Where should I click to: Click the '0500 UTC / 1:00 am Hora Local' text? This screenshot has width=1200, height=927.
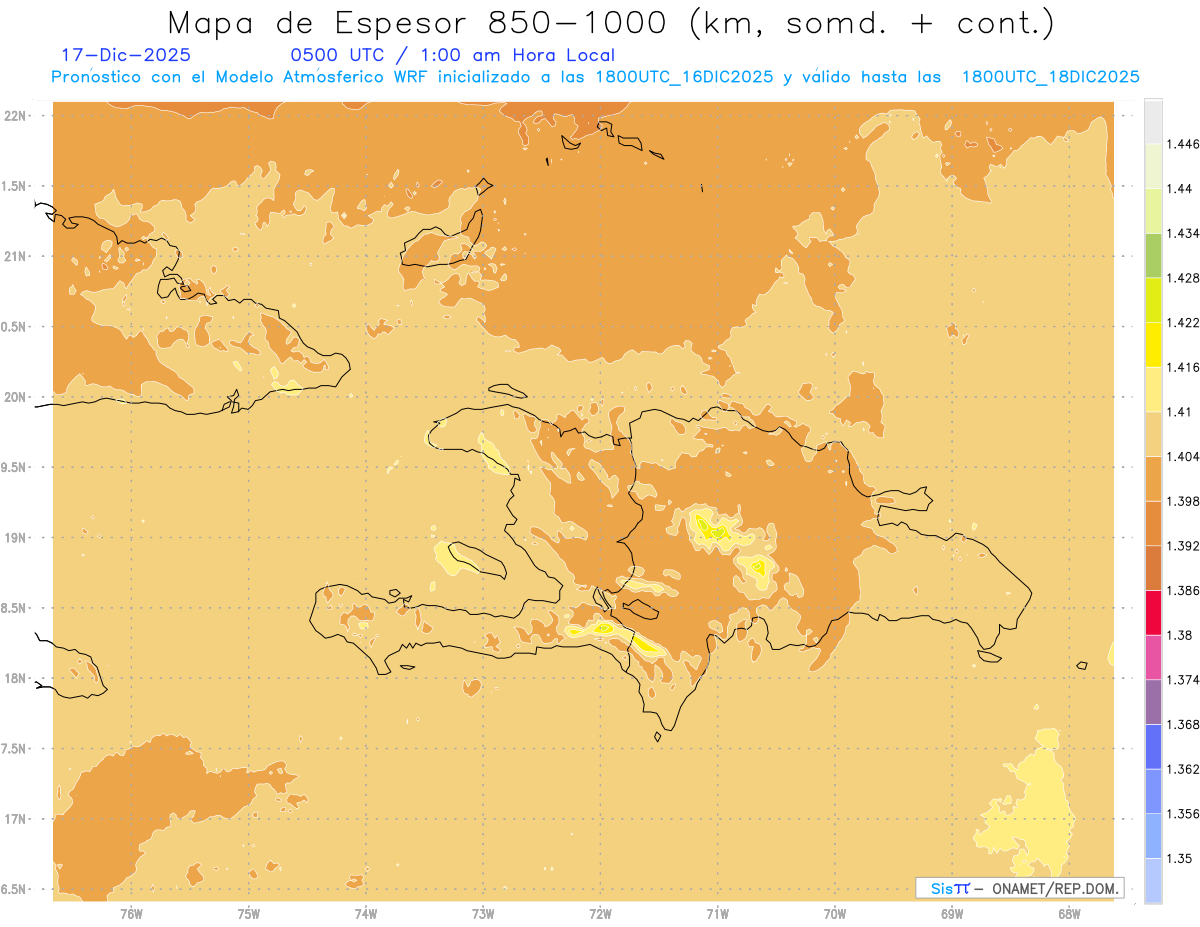click(x=453, y=55)
